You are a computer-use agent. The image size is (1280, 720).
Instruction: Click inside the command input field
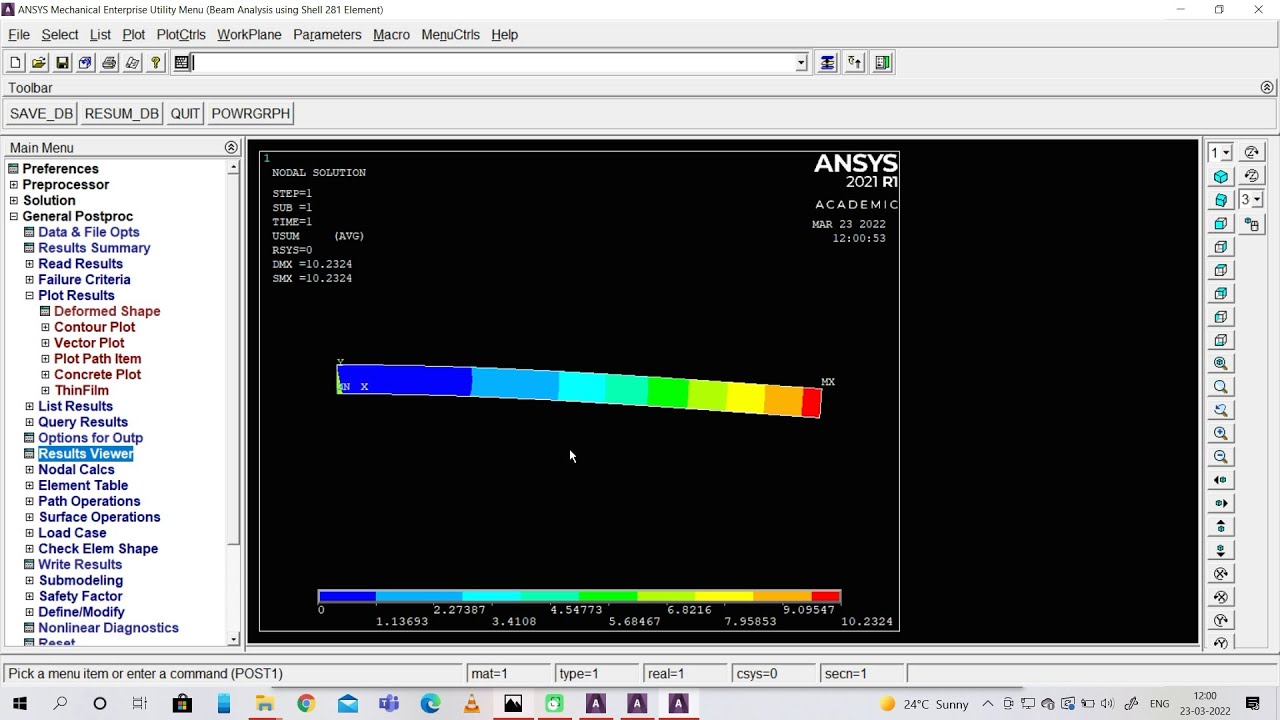tap(494, 63)
